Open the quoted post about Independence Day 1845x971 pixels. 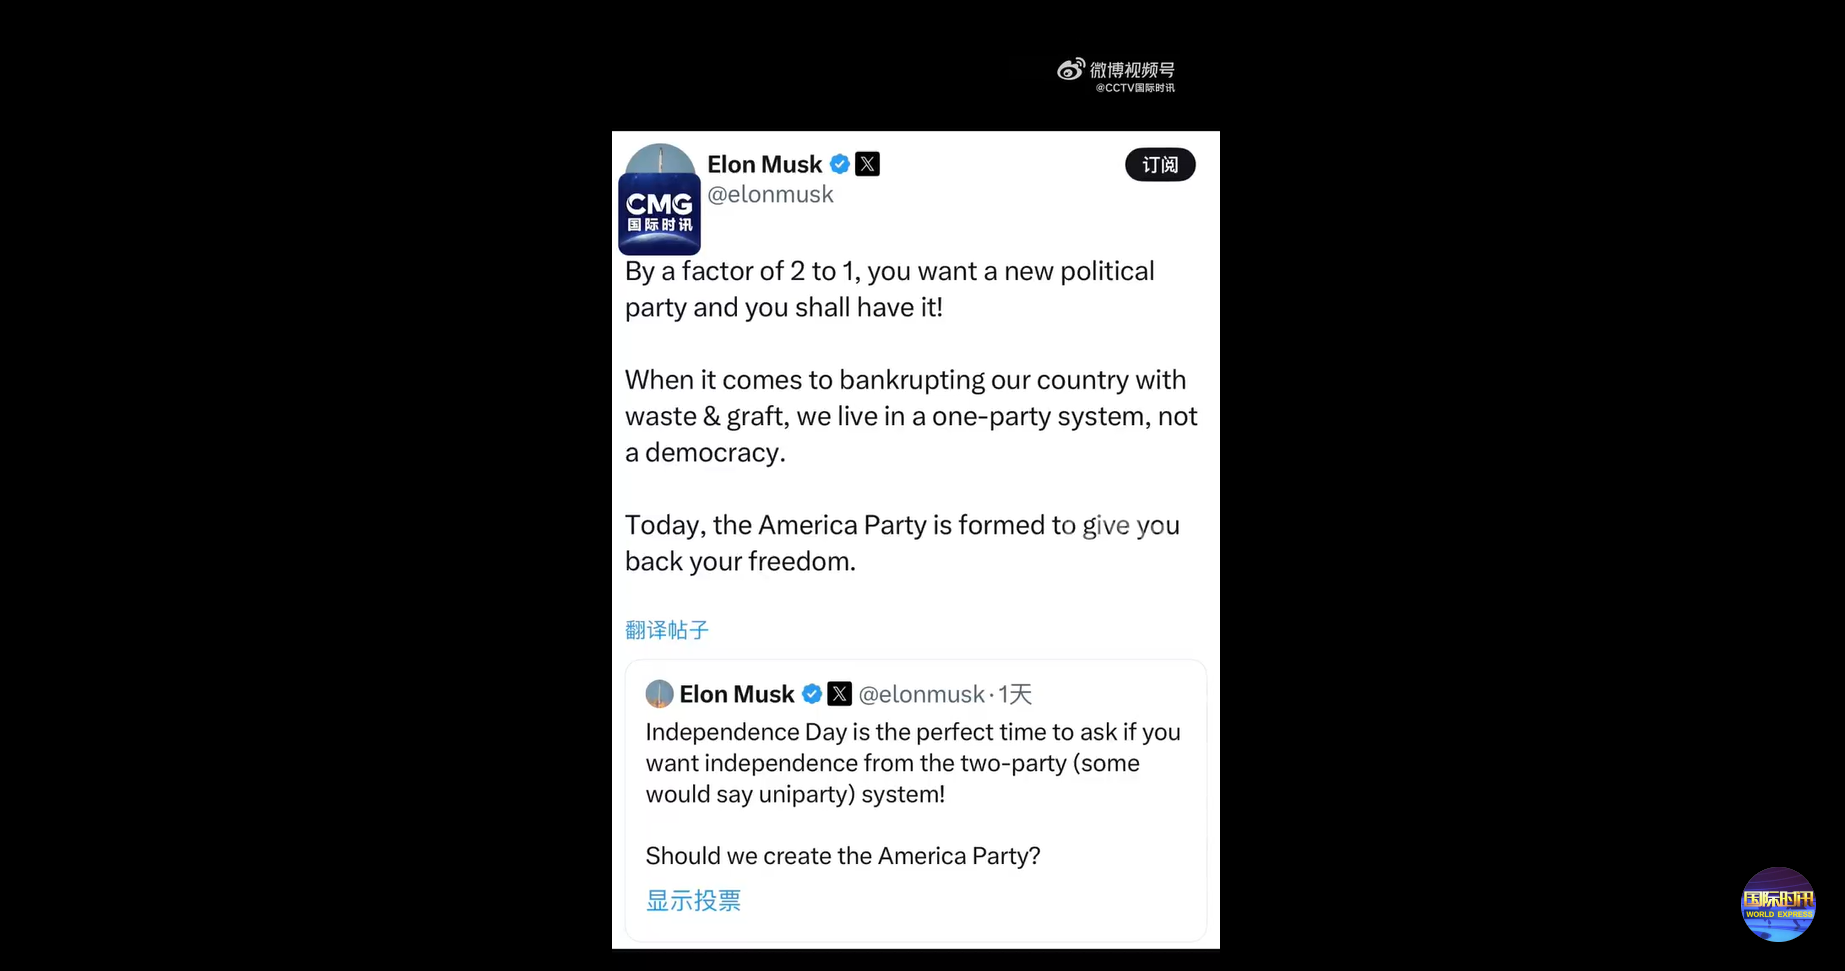[913, 763]
